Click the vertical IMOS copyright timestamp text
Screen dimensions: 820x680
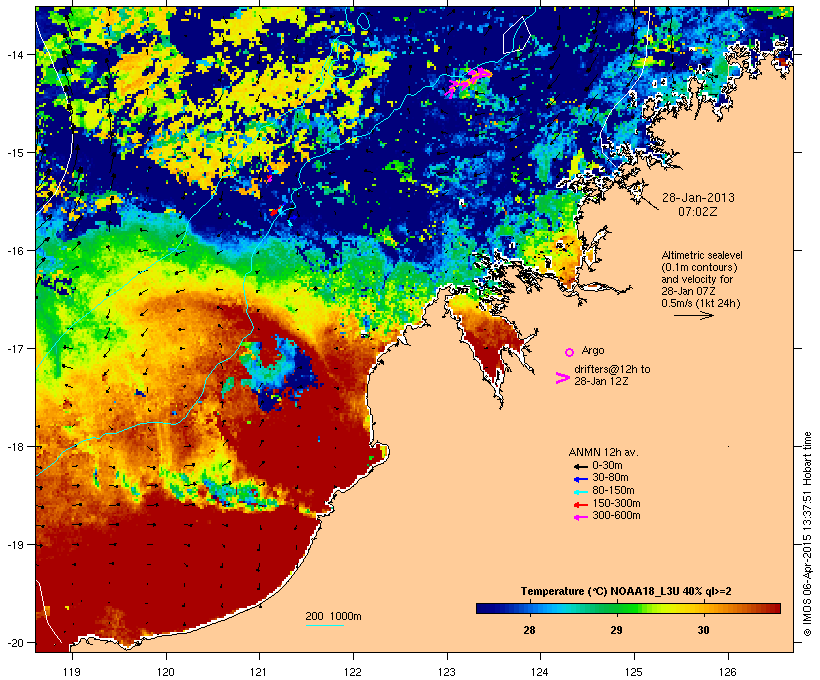pos(808,534)
